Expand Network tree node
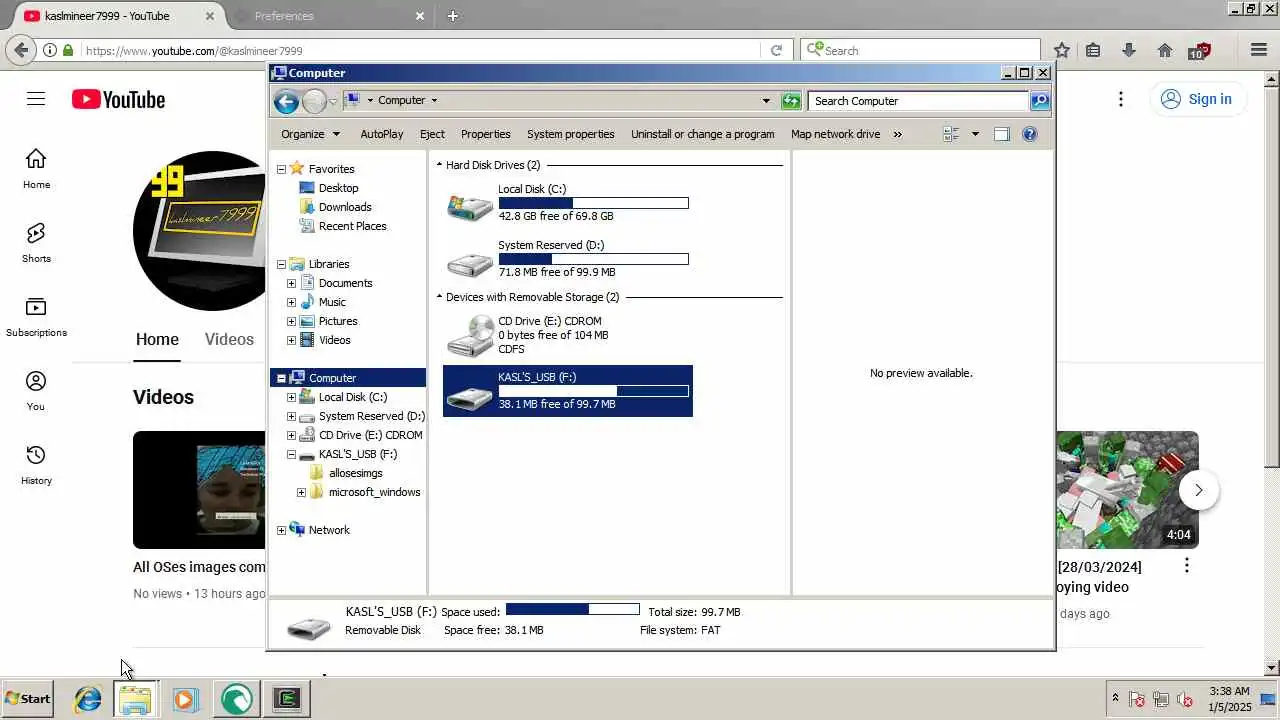Screen dimensions: 1280x720 [281, 530]
